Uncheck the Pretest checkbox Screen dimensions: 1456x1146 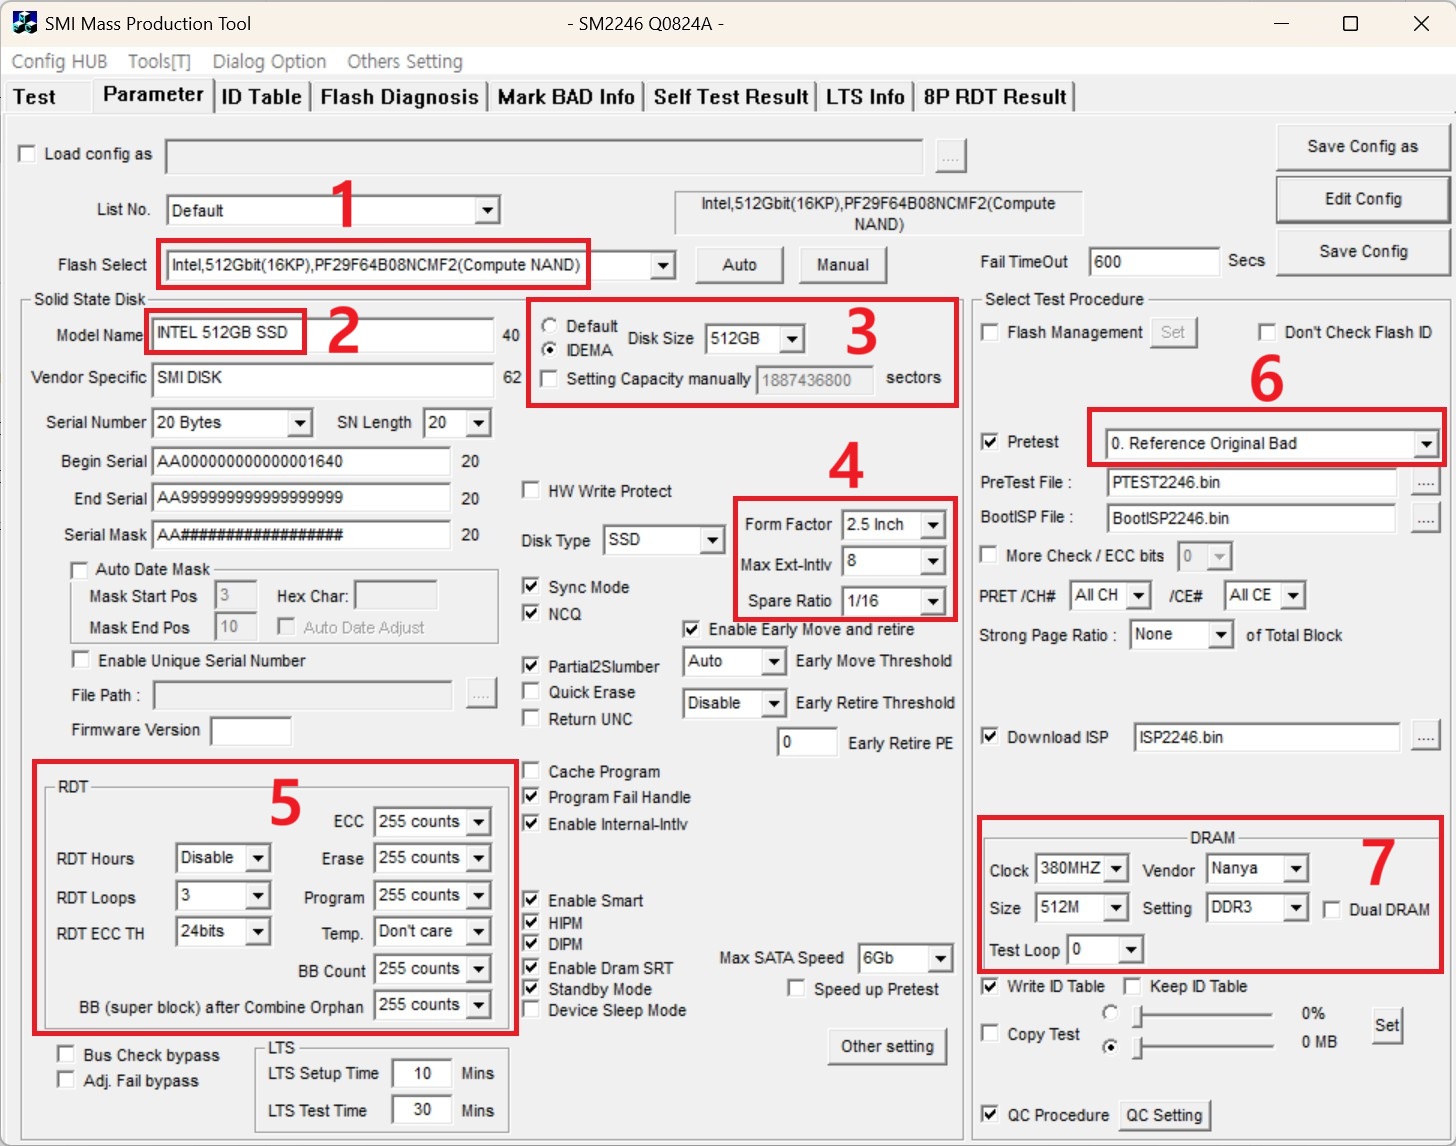click(x=990, y=441)
